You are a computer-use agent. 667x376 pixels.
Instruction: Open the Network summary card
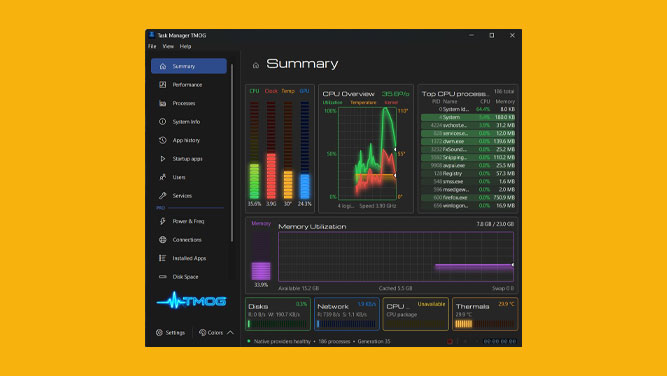pos(347,314)
